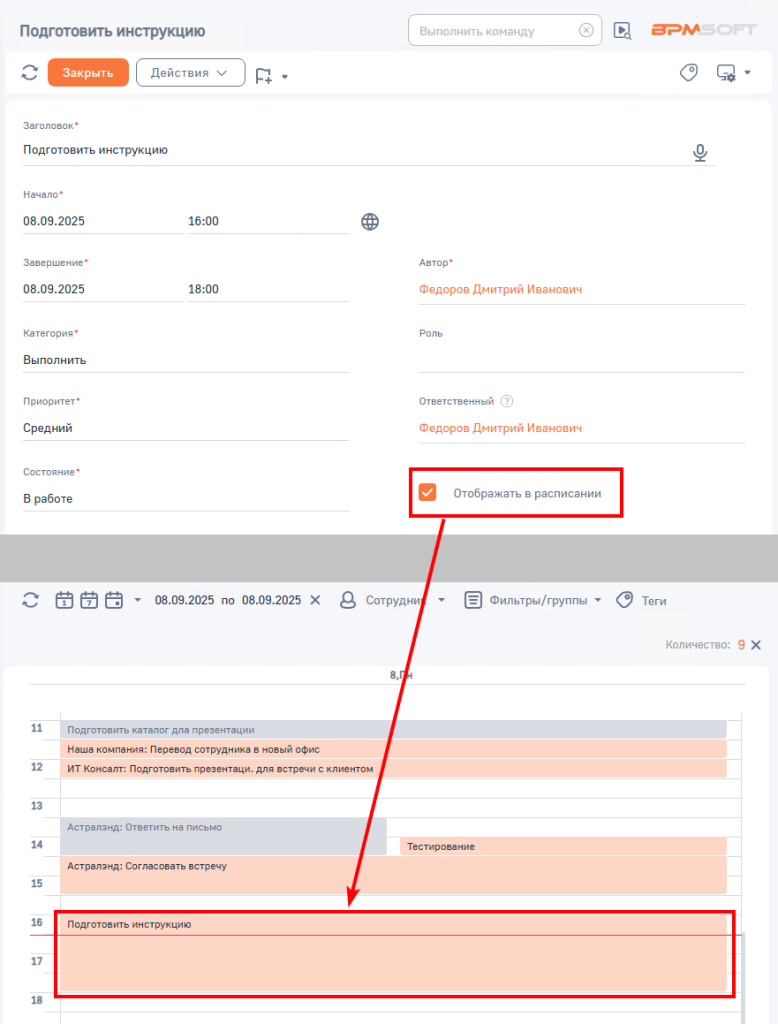The height and width of the screenshot is (1024, 778).
Task: Select the Тестирование schedule entry
Action: click(563, 846)
